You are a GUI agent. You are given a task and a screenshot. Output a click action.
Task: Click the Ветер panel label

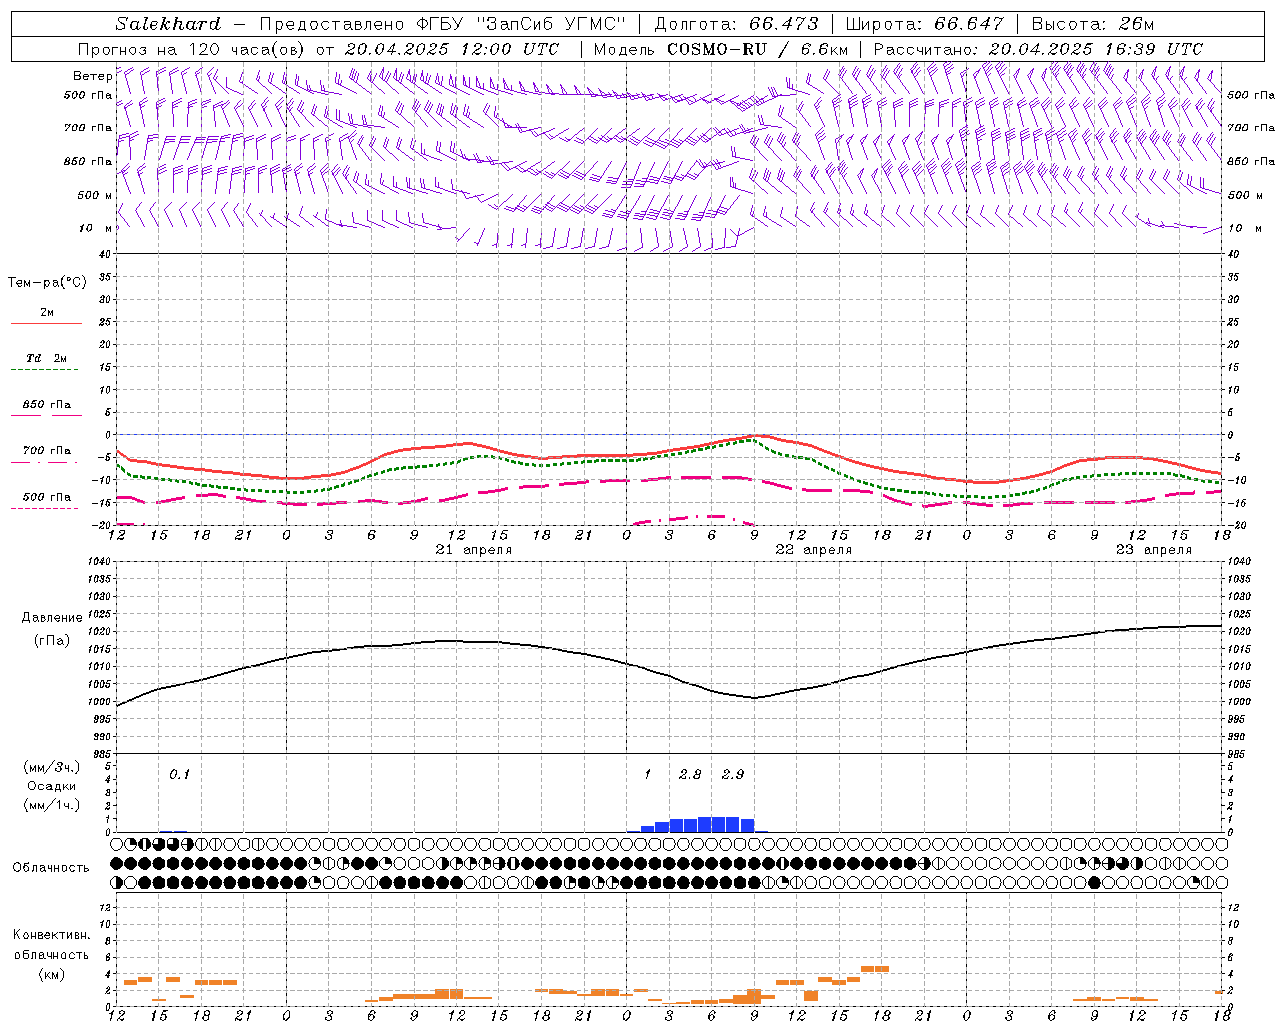93,76
